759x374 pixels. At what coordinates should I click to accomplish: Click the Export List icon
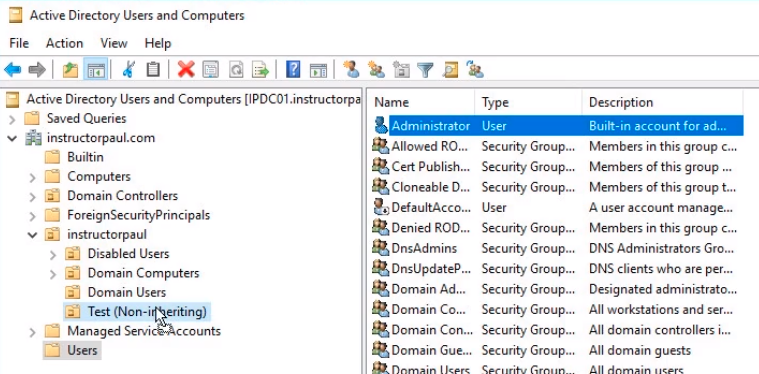[260, 70]
